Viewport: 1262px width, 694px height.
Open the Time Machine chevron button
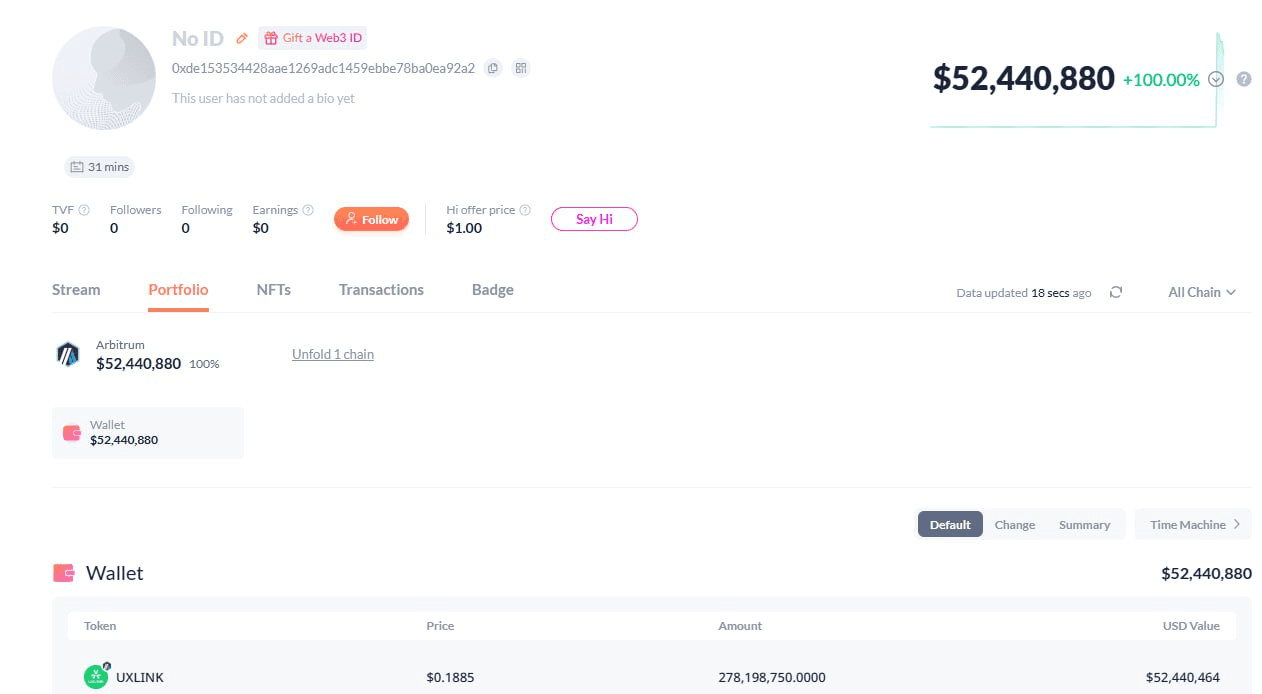click(1193, 524)
